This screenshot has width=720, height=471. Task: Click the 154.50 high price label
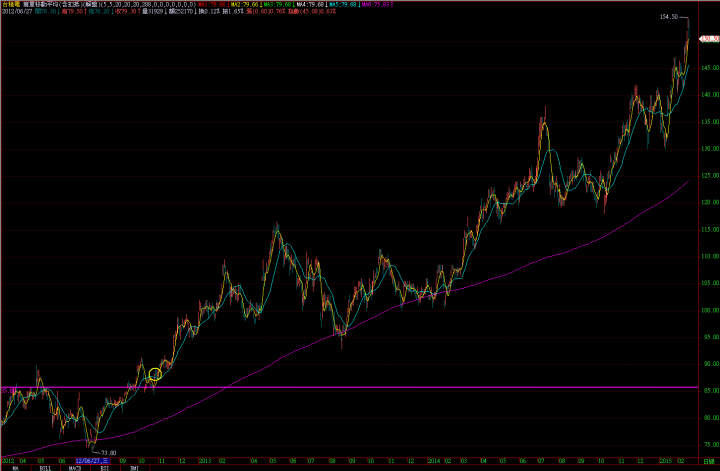point(669,17)
